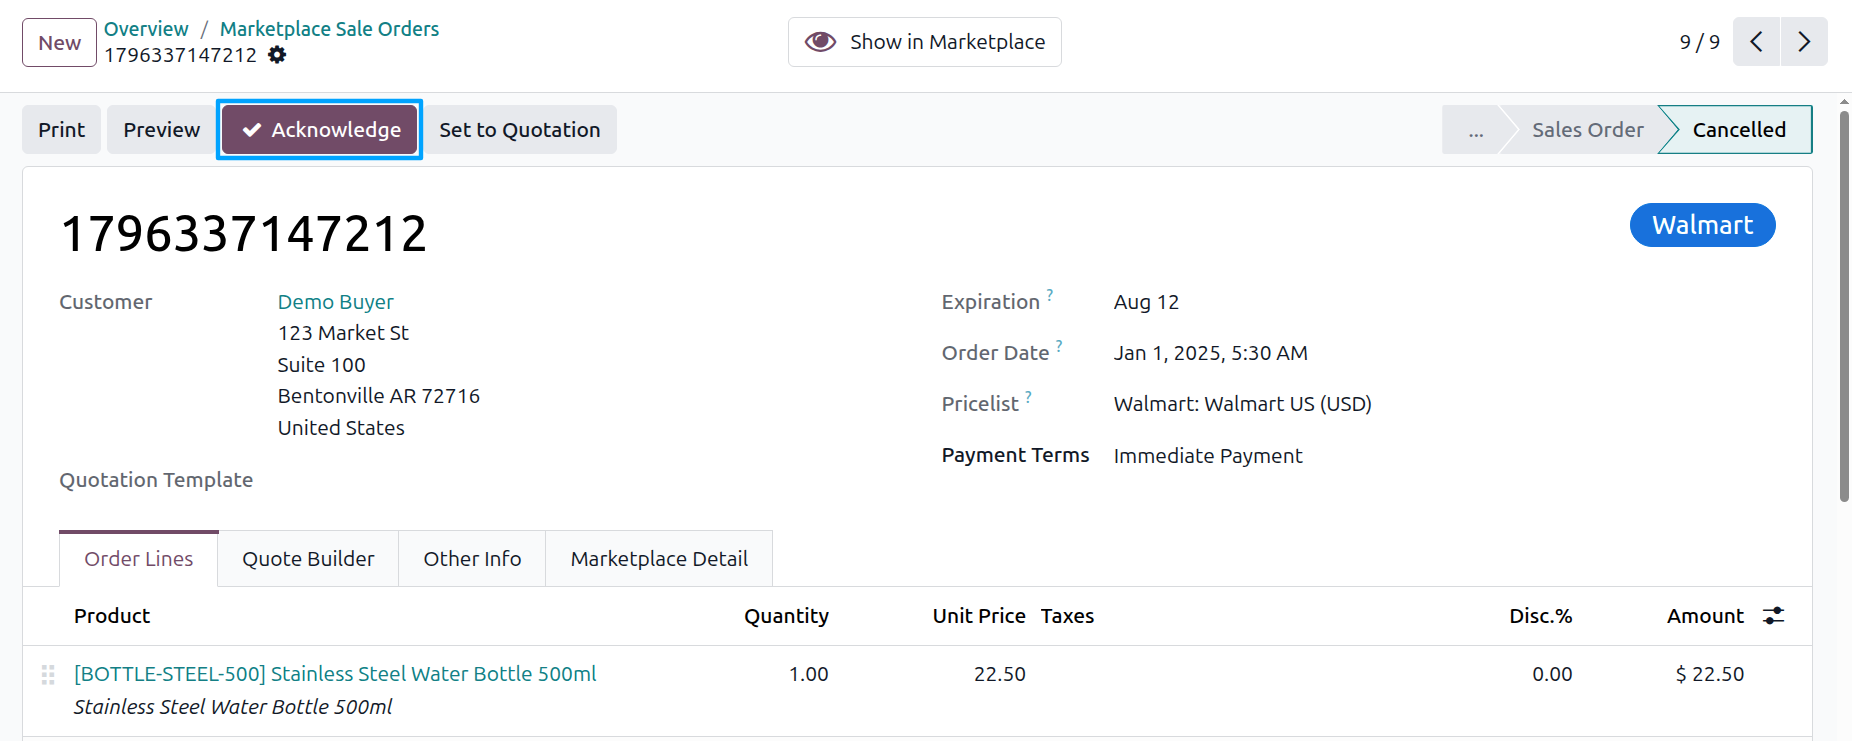Click the Unit Price column header
This screenshot has height=741, width=1852.
[979, 616]
